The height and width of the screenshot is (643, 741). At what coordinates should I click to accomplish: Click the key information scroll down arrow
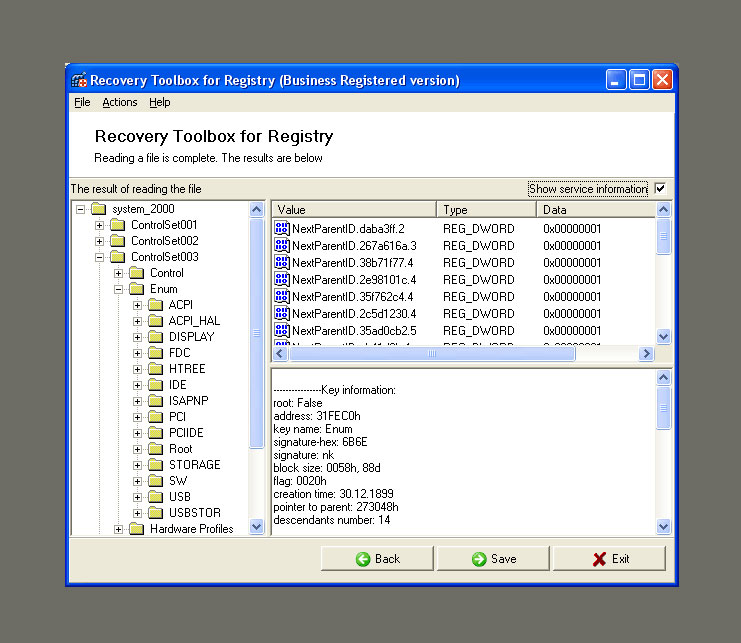pyautogui.click(x=663, y=526)
